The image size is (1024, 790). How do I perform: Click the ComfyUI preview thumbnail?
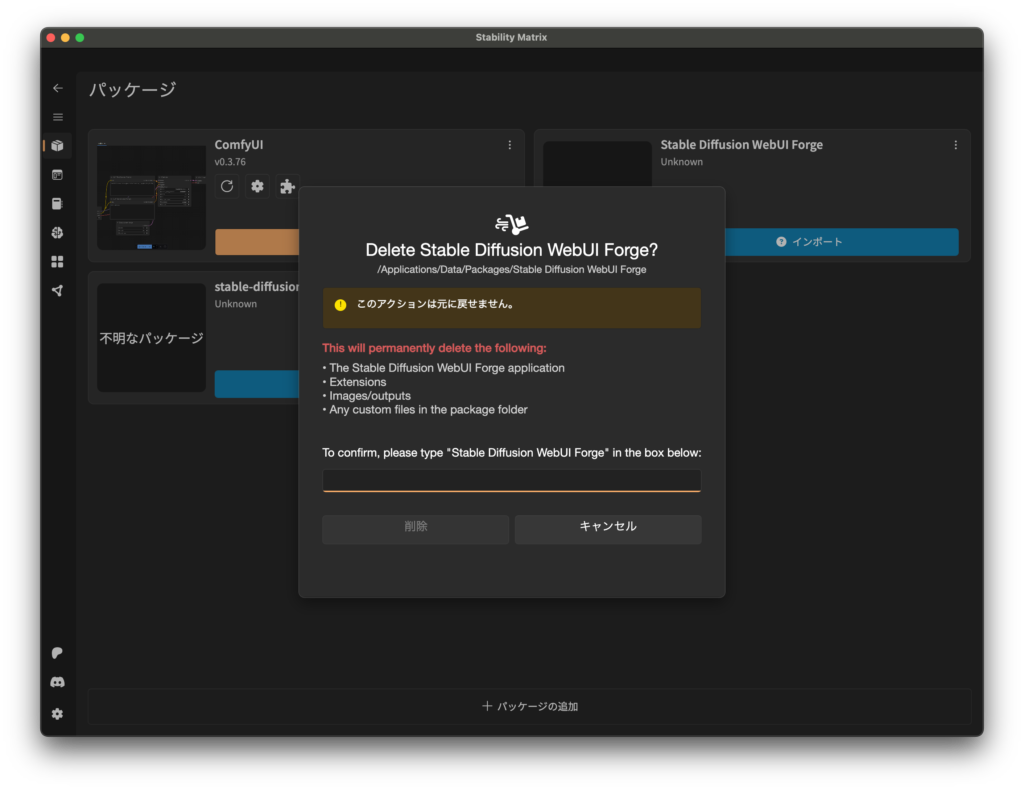coord(151,197)
